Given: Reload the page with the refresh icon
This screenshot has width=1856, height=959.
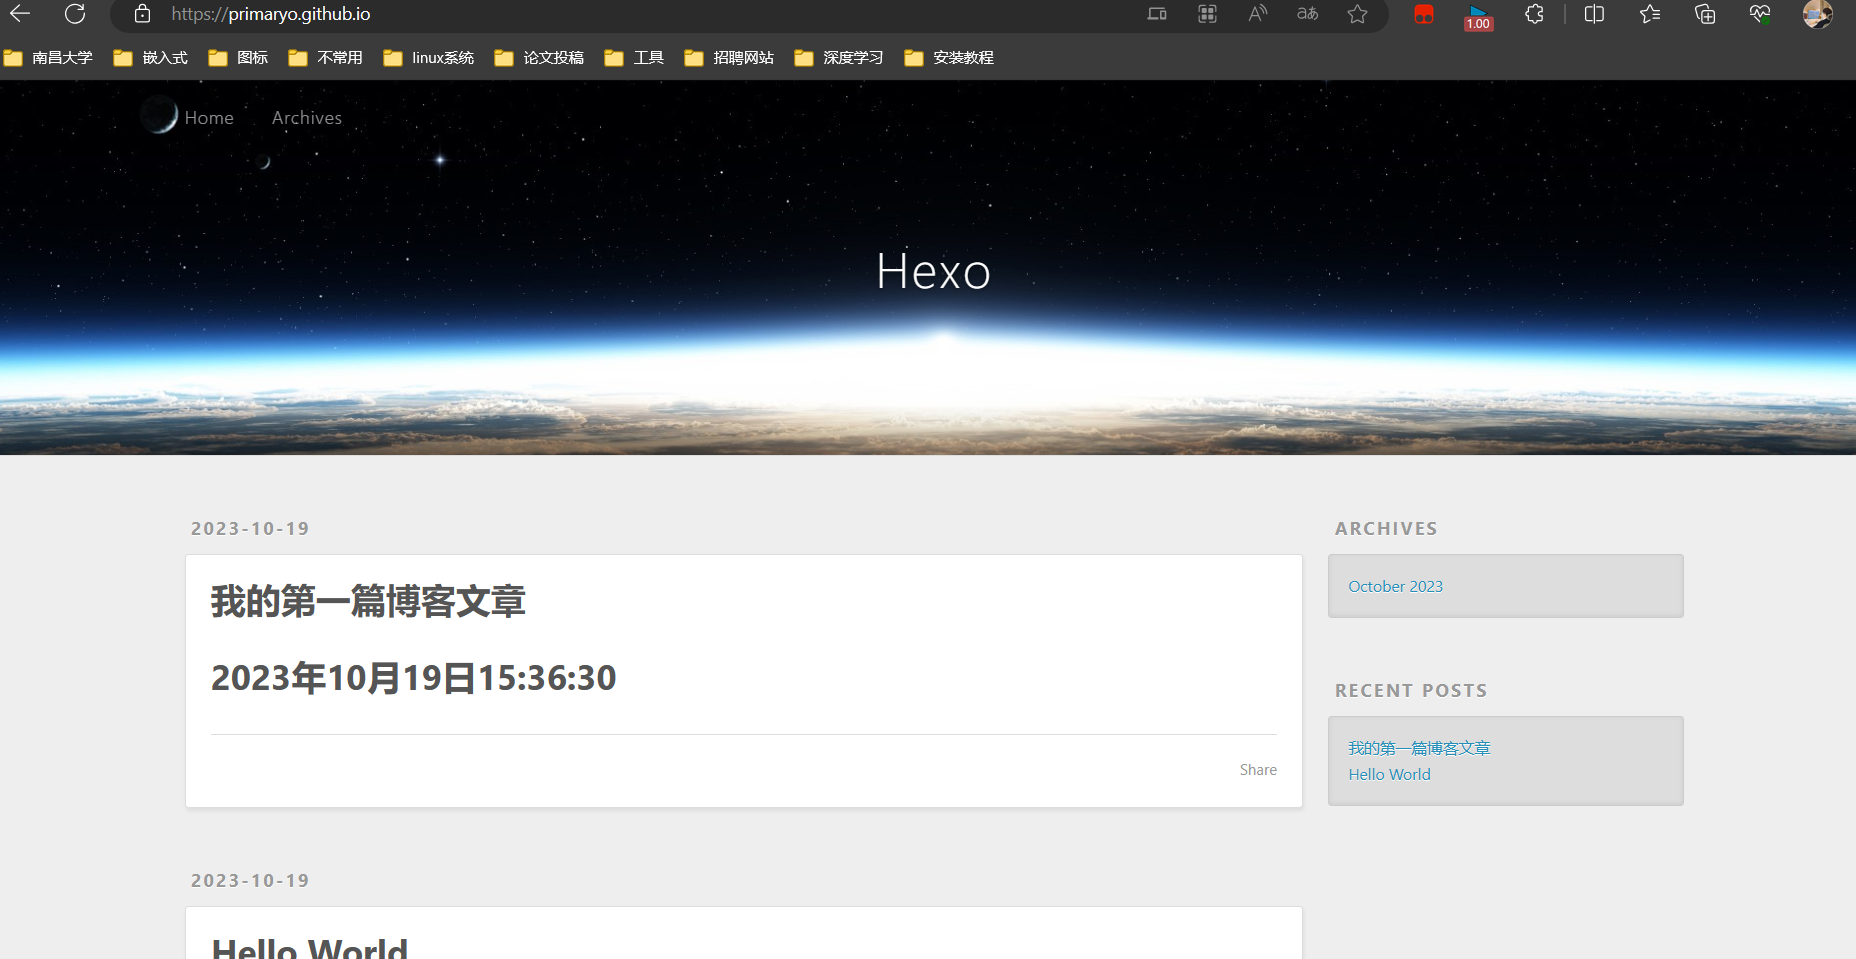Looking at the screenshot, I should [x=75, y=14].
